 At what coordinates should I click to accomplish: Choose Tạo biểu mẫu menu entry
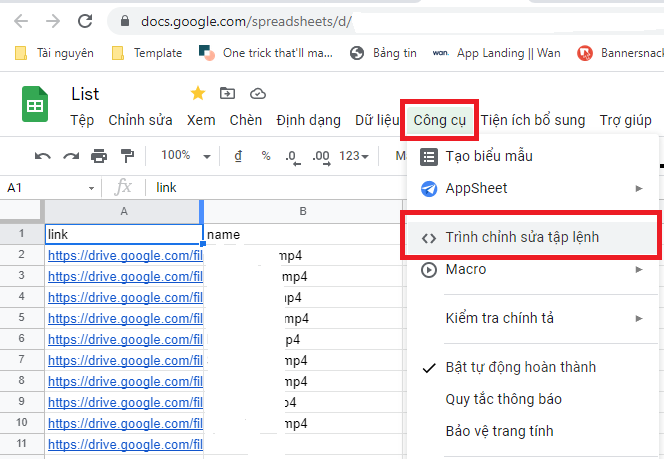[x=489, y=156]
